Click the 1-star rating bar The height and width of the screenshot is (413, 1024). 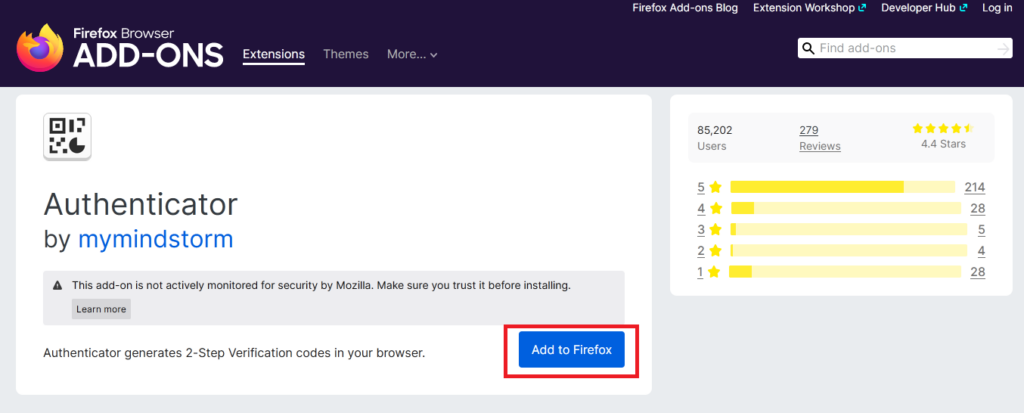tap(842, 272)
